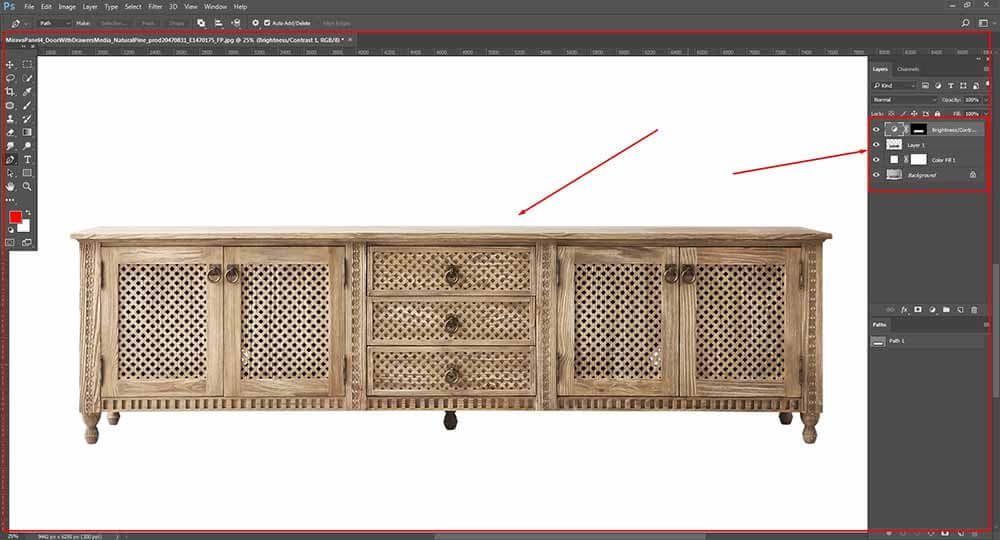Open the Path mode dropdown
The height and width of the screenshot is (540, 1000).
click(54, 23)
